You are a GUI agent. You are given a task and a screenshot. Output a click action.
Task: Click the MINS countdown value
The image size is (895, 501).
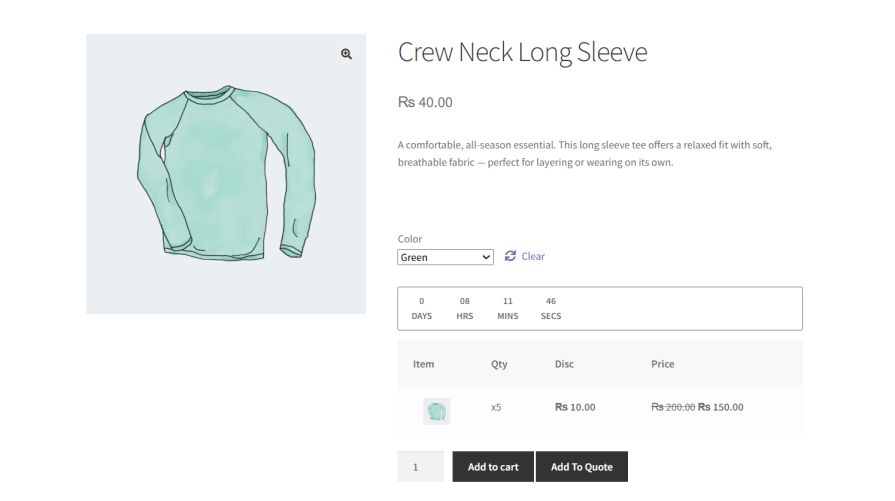[508, 301]
